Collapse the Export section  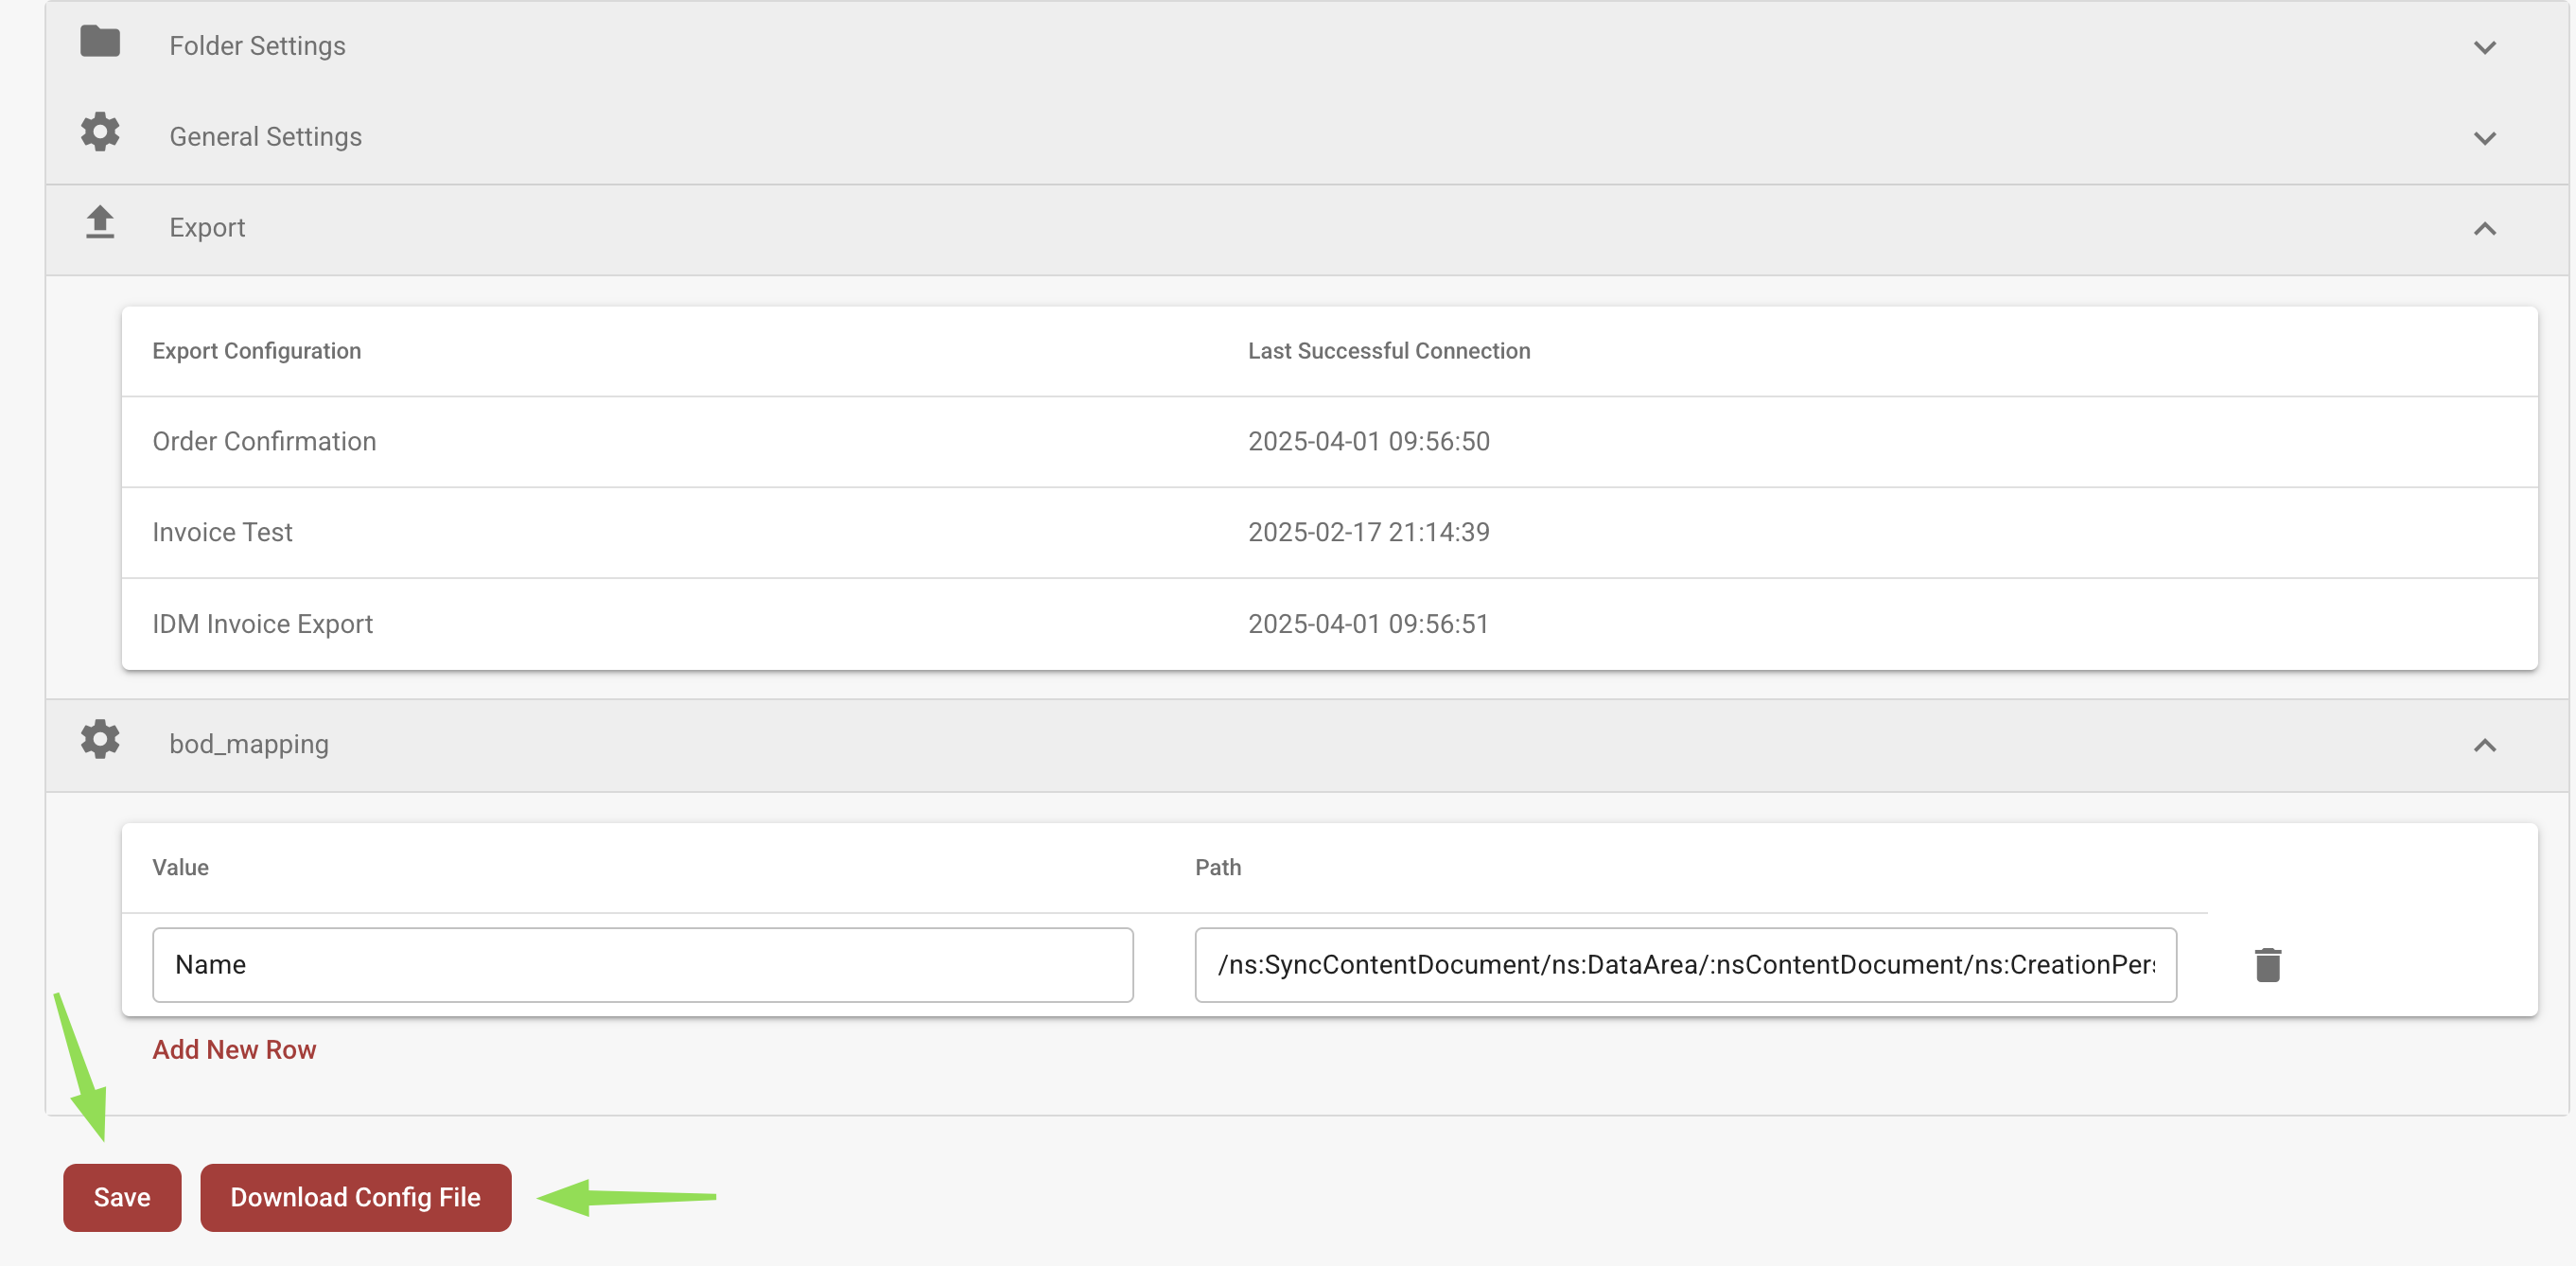(2485, 229)
